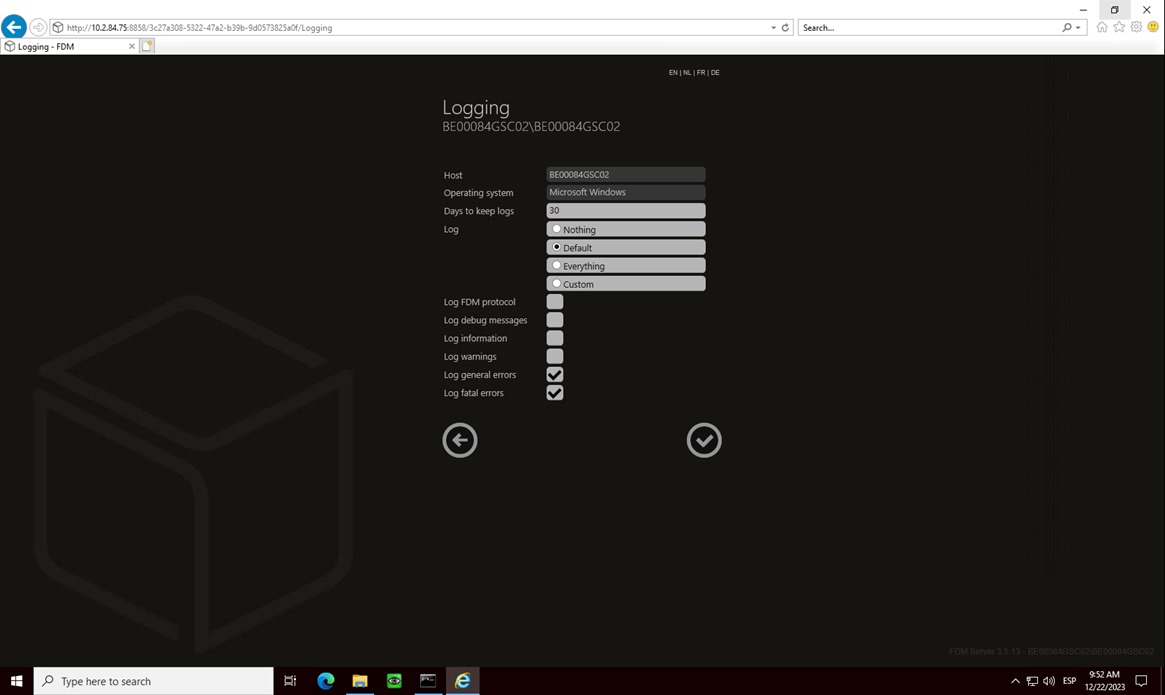This screenshot has height=695, width=1165.
Task: Select the Custom log option
Action: (556, 283)
